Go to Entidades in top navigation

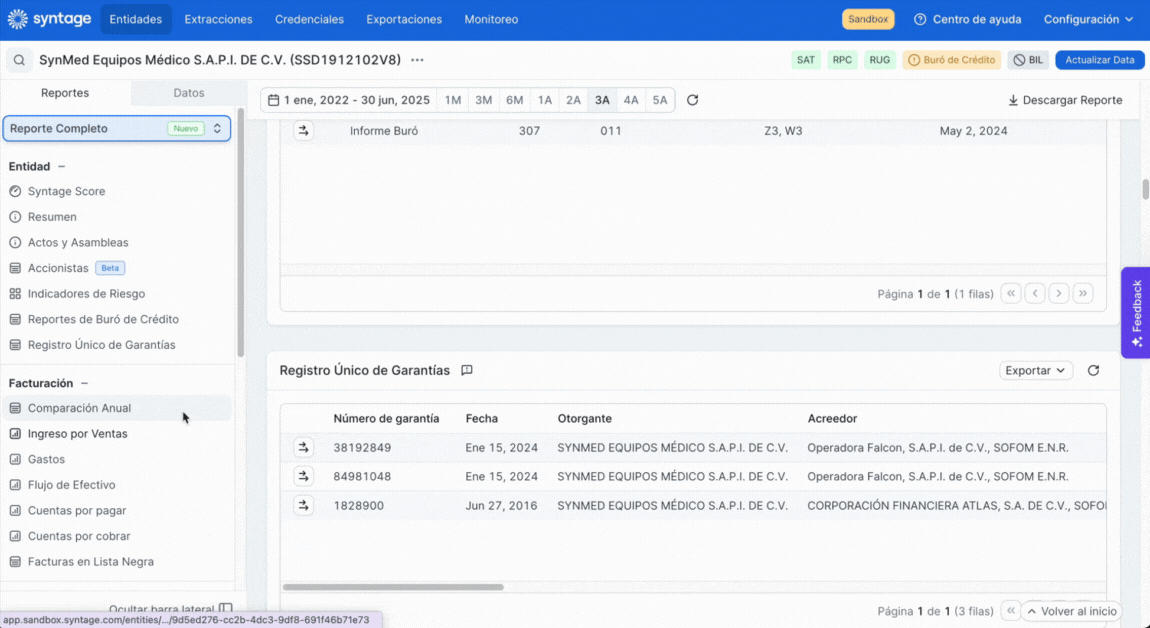coord(136,20)
